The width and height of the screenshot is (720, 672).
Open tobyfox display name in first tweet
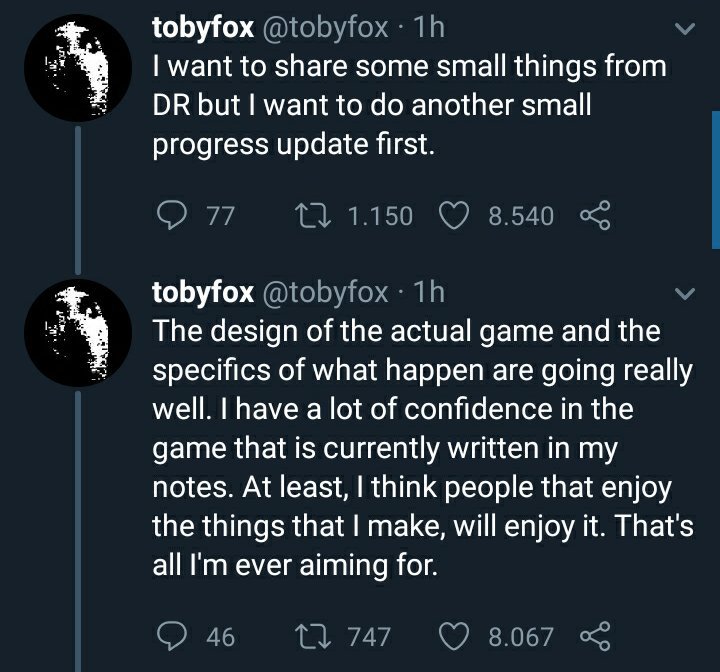pos(203,28)
